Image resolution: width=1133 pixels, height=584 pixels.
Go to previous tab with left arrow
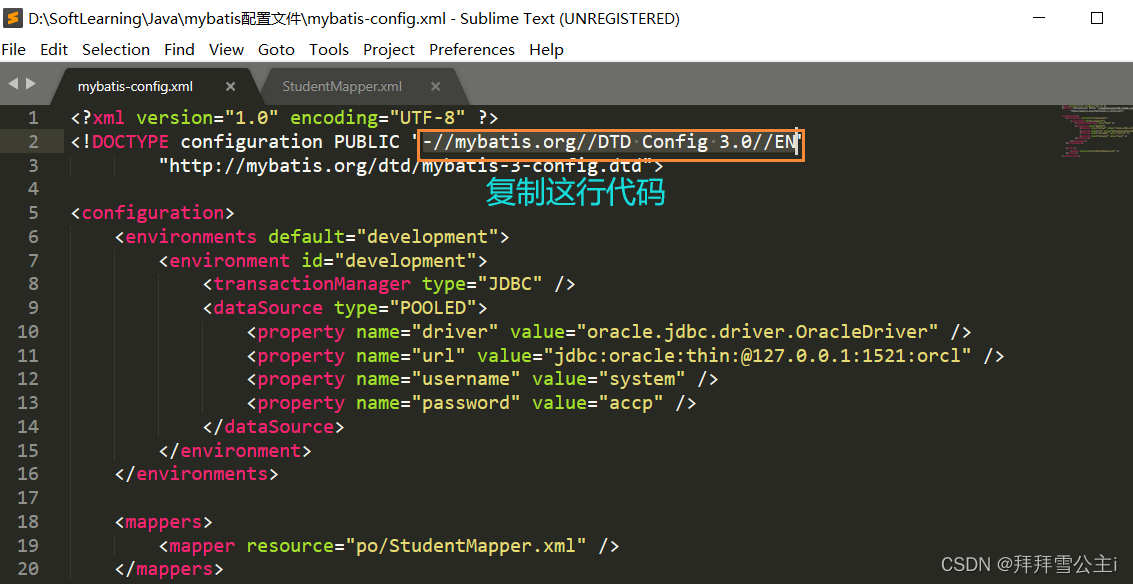(x=12, y=84)
